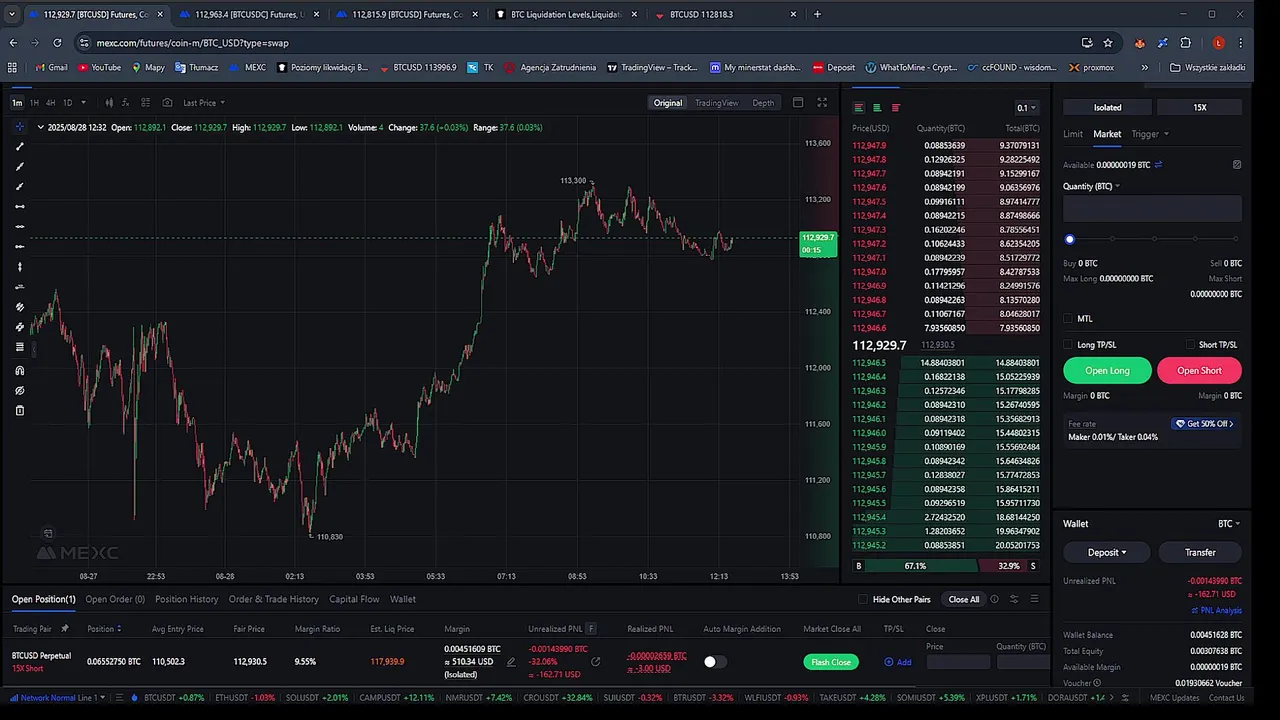Select the magnet snap tool
The height and width of the screenshot is (720, 1280).
click(x=19, y=370)
